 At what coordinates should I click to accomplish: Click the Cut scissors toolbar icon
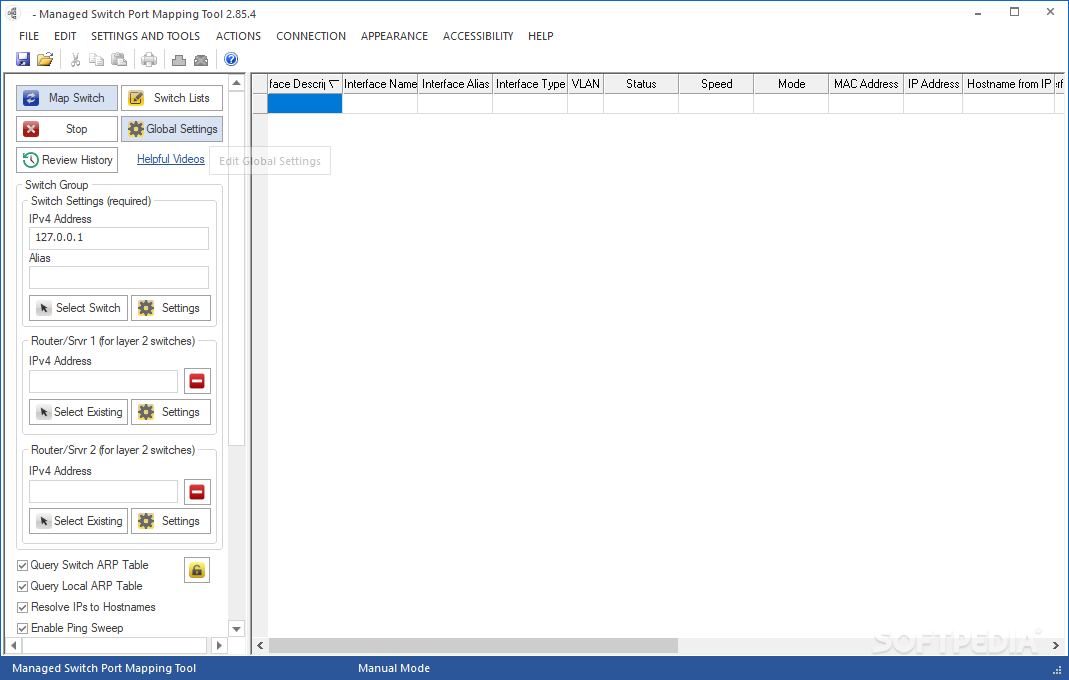[x=76, y=59]
